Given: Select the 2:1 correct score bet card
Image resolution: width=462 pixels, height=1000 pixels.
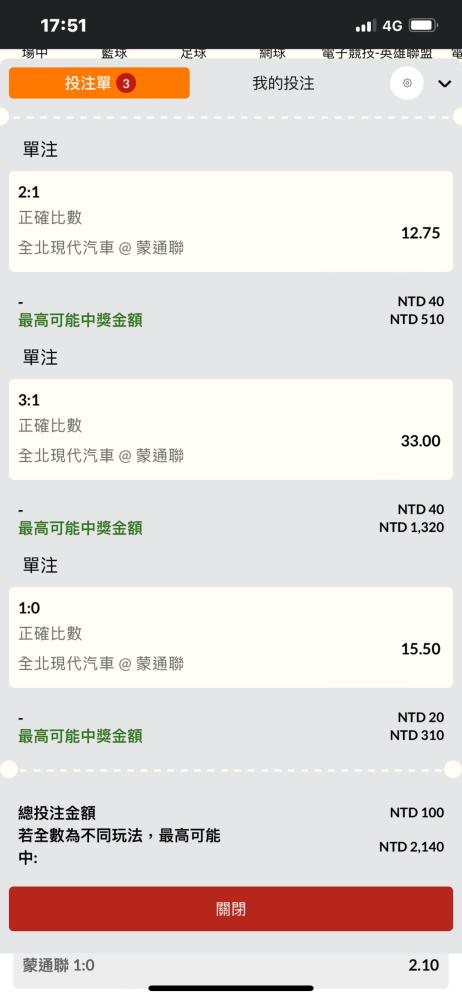Looking at the screenshot, I should pyautogui.click(x=231, y=221).
